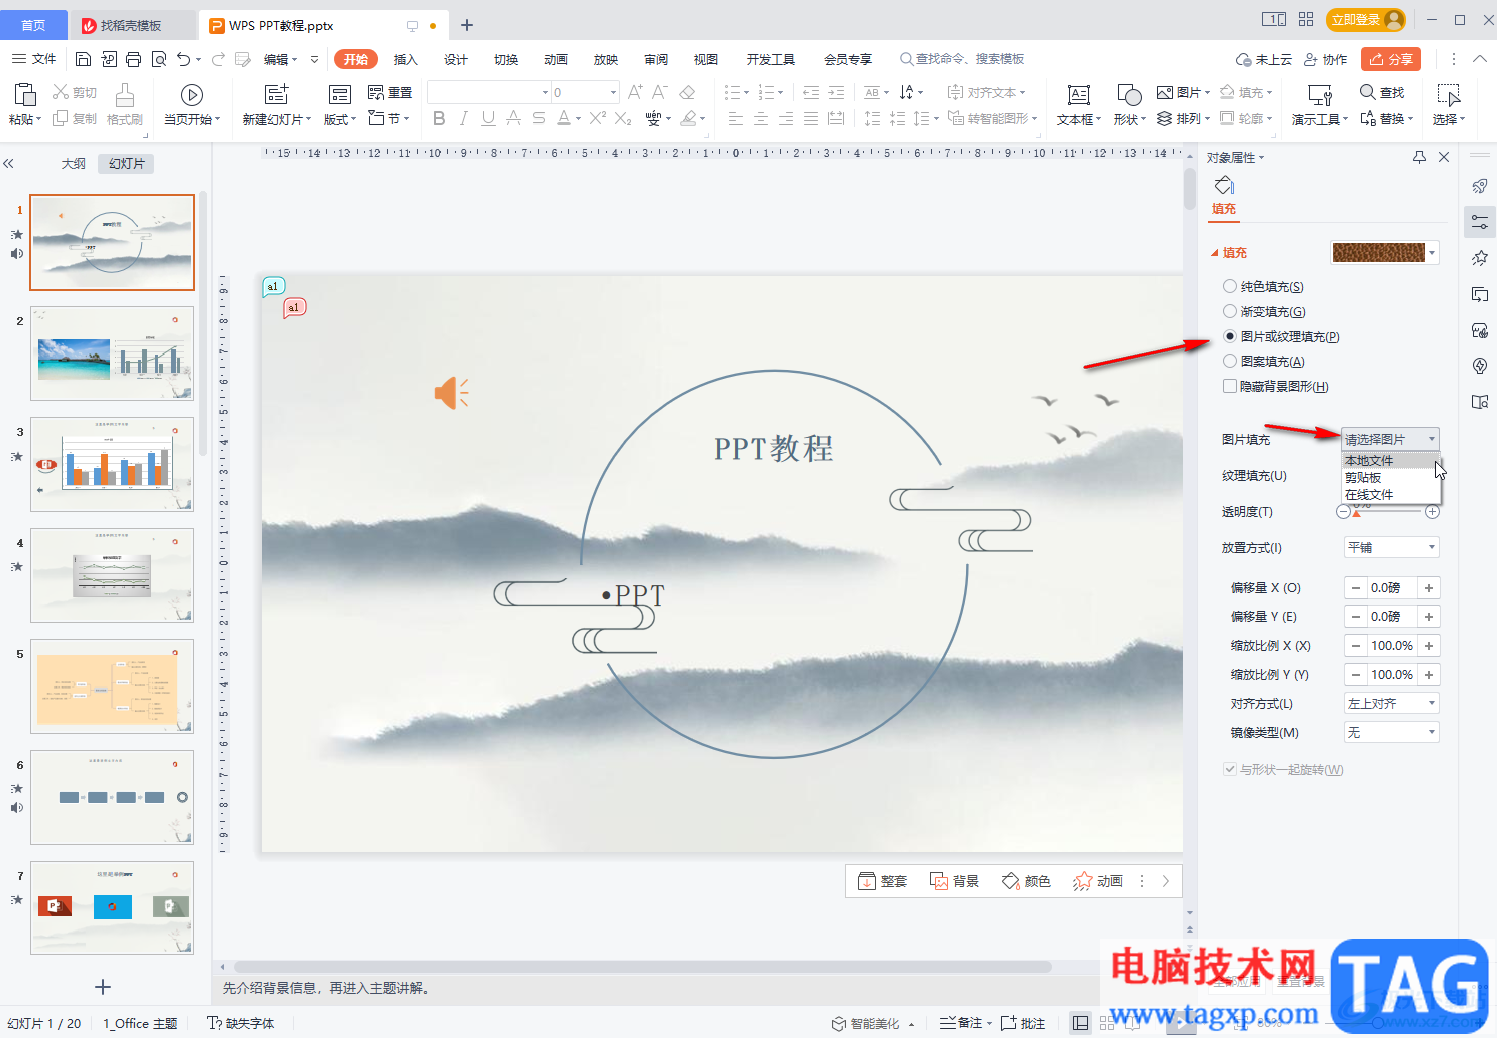The height and width of the screenshot is (1038, 1497).
Task: Click the Print icon in quick toolbar
Action: click(134, 59)
